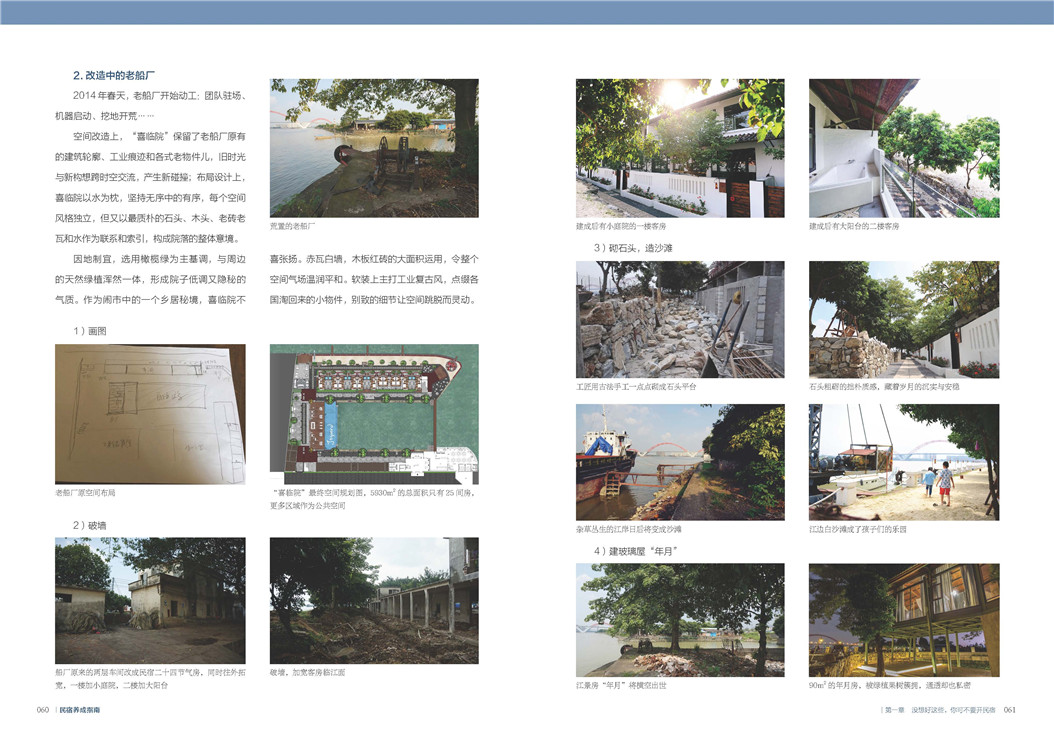1054x750 pixels.
Task: Select the rough stone wall pathway photo
Action: [904, 319]
